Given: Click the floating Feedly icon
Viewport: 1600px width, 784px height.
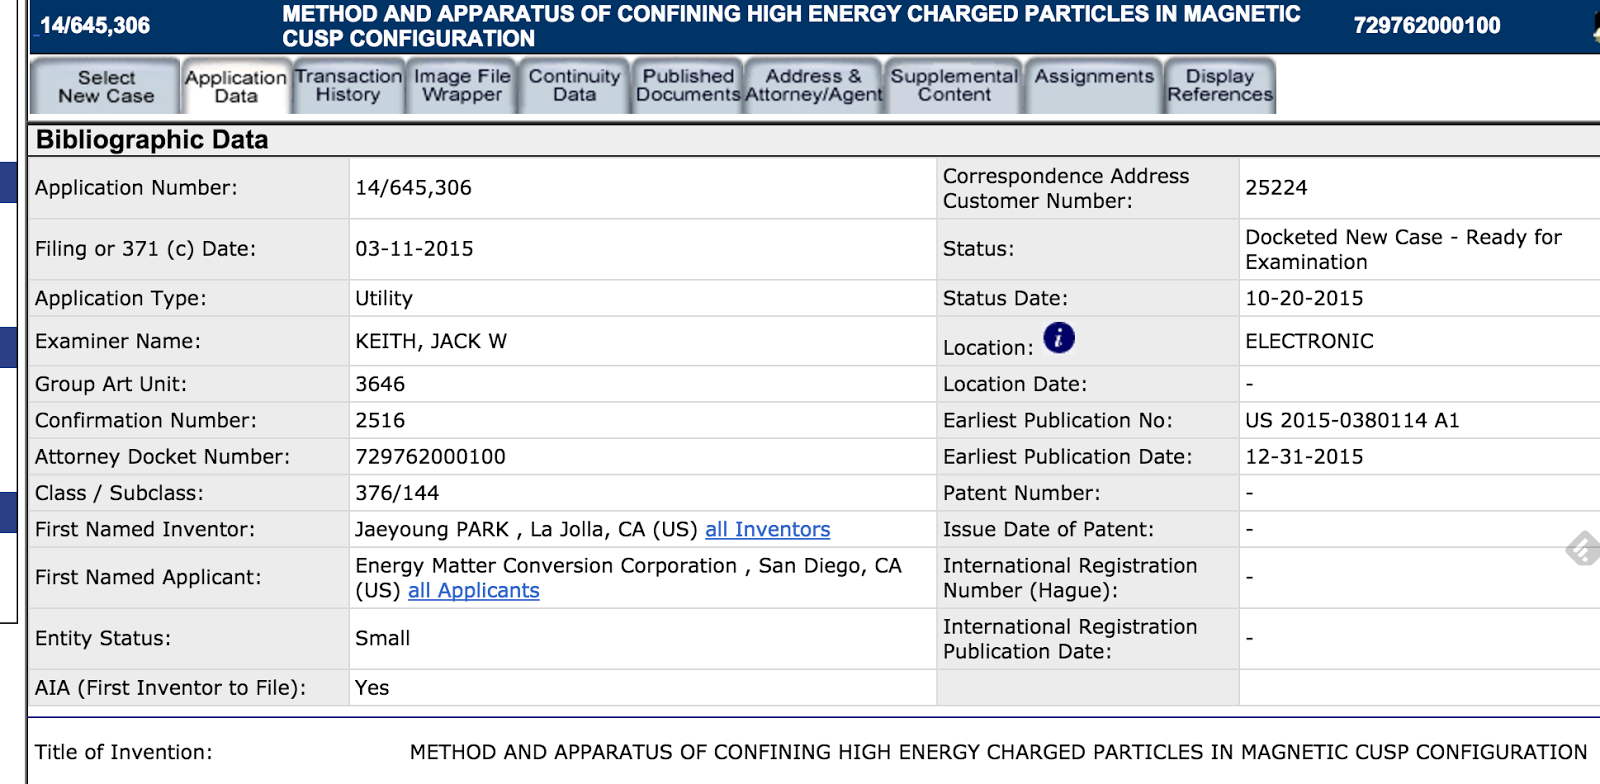Looking at the screenshot, I should (x=1583, y=548).
